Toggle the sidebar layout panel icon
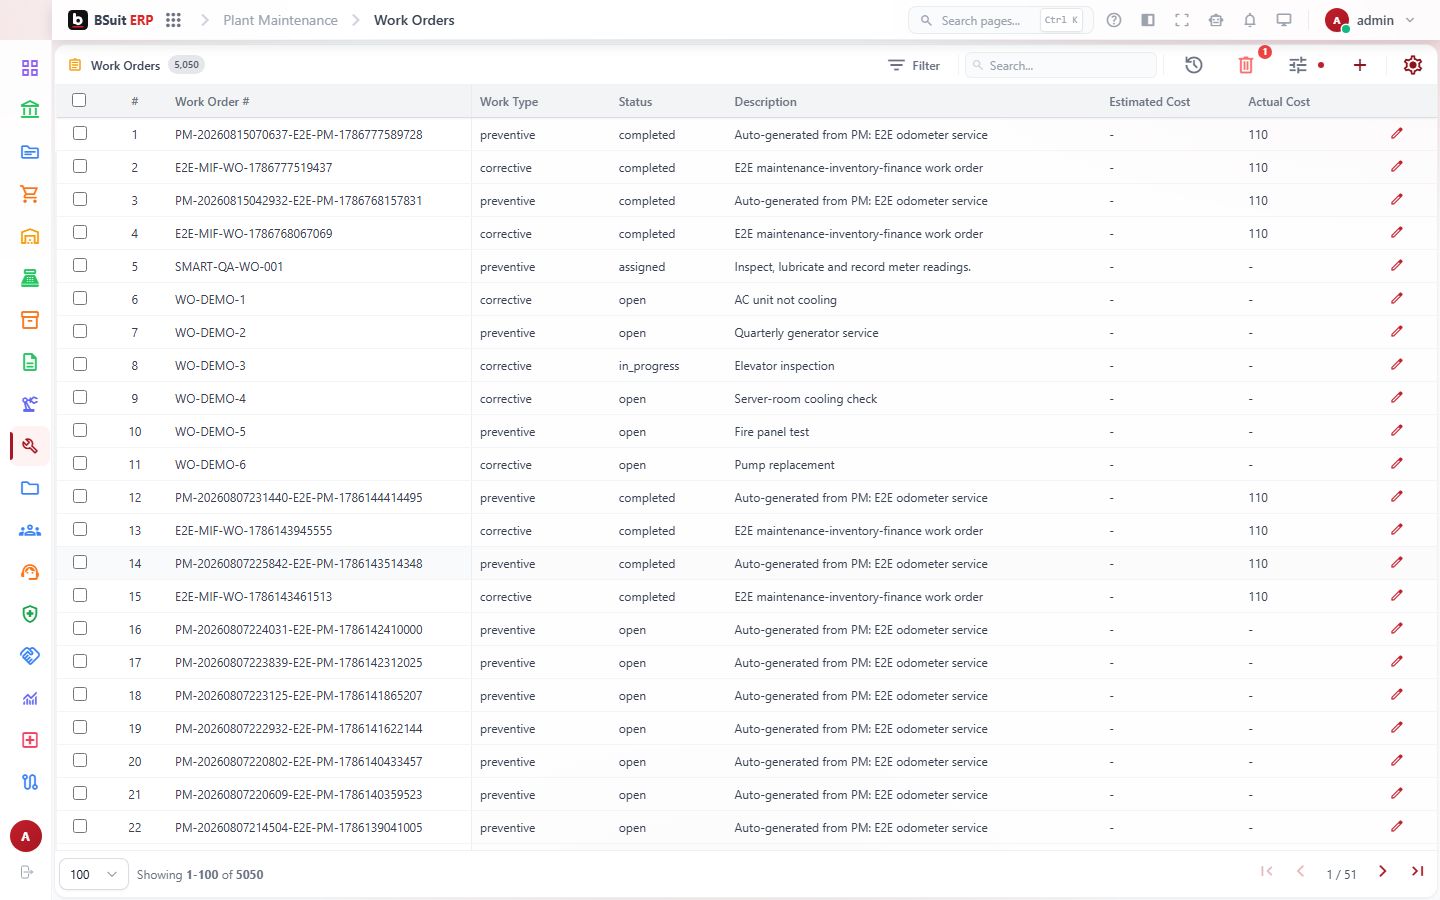Screen dimensions: 1440x900 (x=1148, y=20)
